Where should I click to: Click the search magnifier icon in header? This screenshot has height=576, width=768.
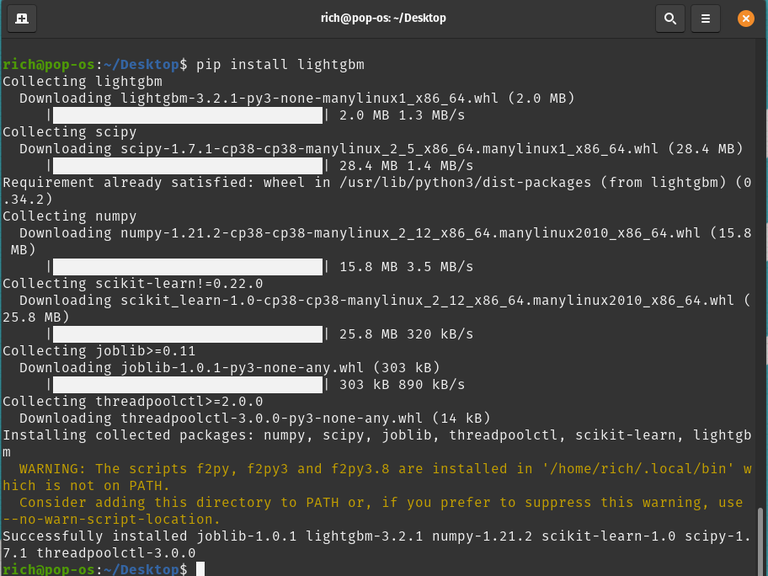click(x=670, y=19)
